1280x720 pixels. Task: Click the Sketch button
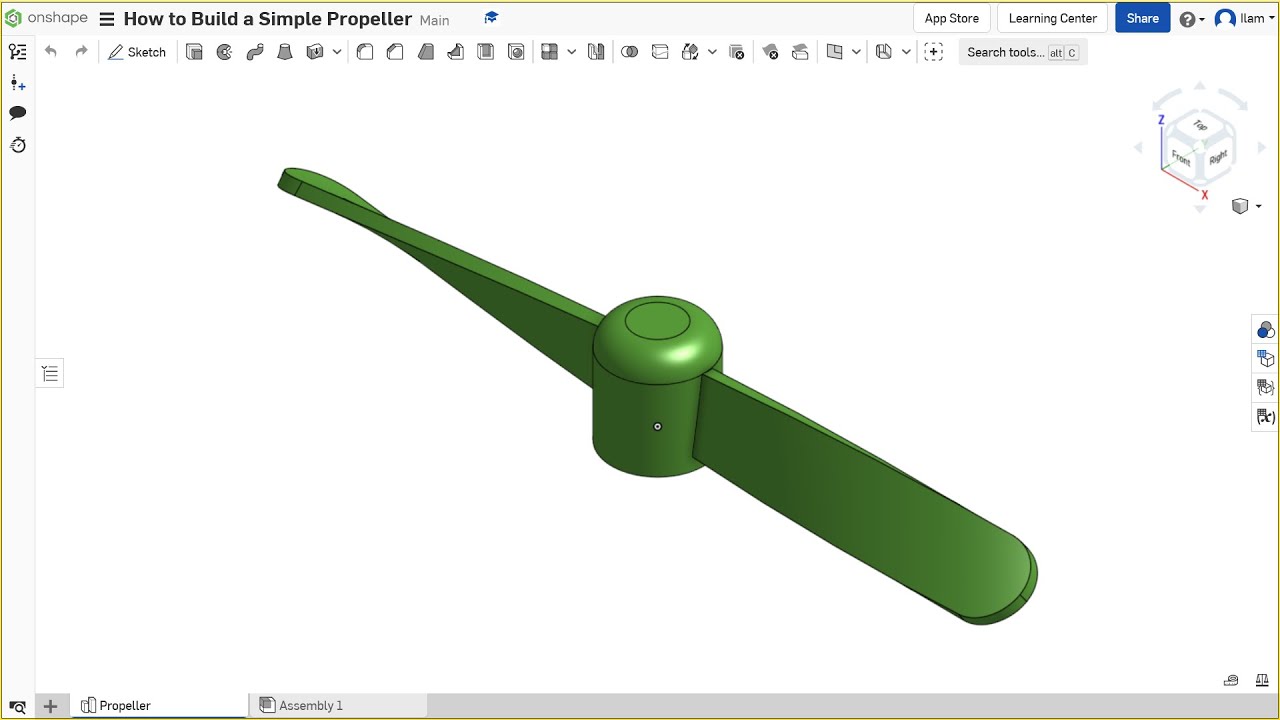click(137, 52)
